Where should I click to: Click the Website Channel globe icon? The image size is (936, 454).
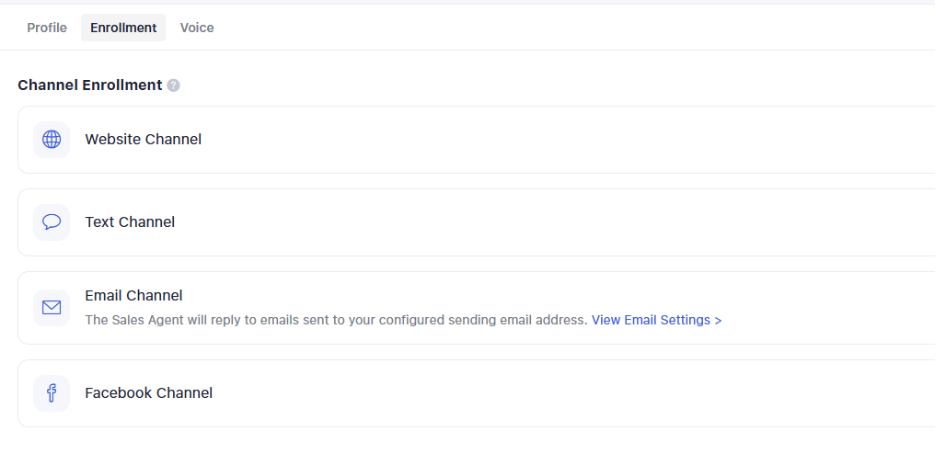[51, 140]
